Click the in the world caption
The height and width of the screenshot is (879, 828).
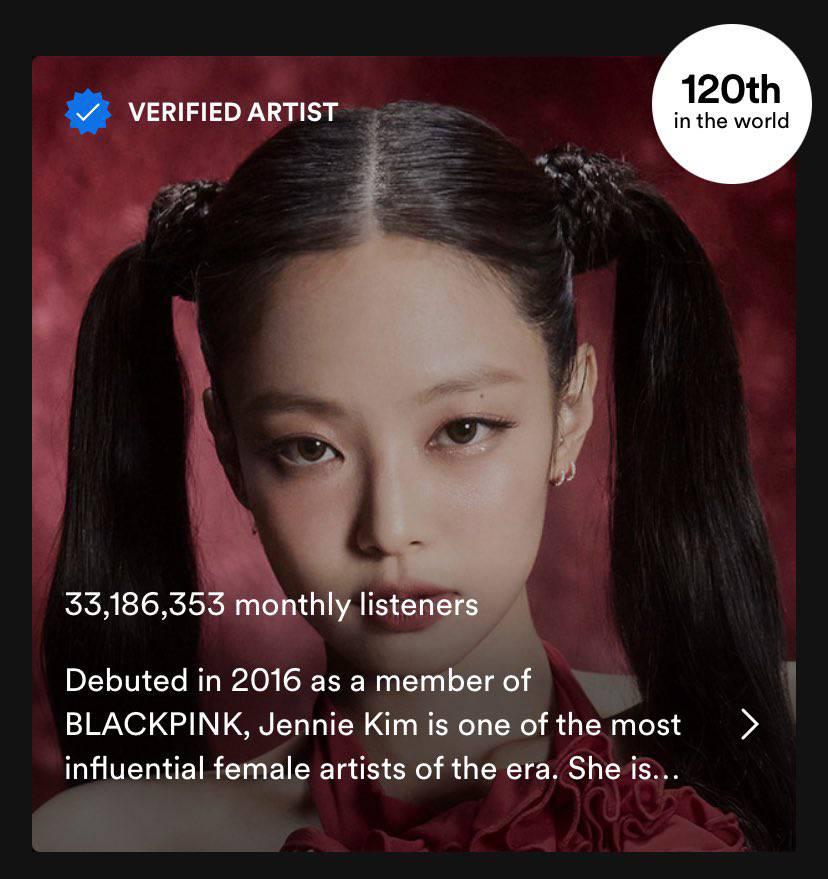732,121
